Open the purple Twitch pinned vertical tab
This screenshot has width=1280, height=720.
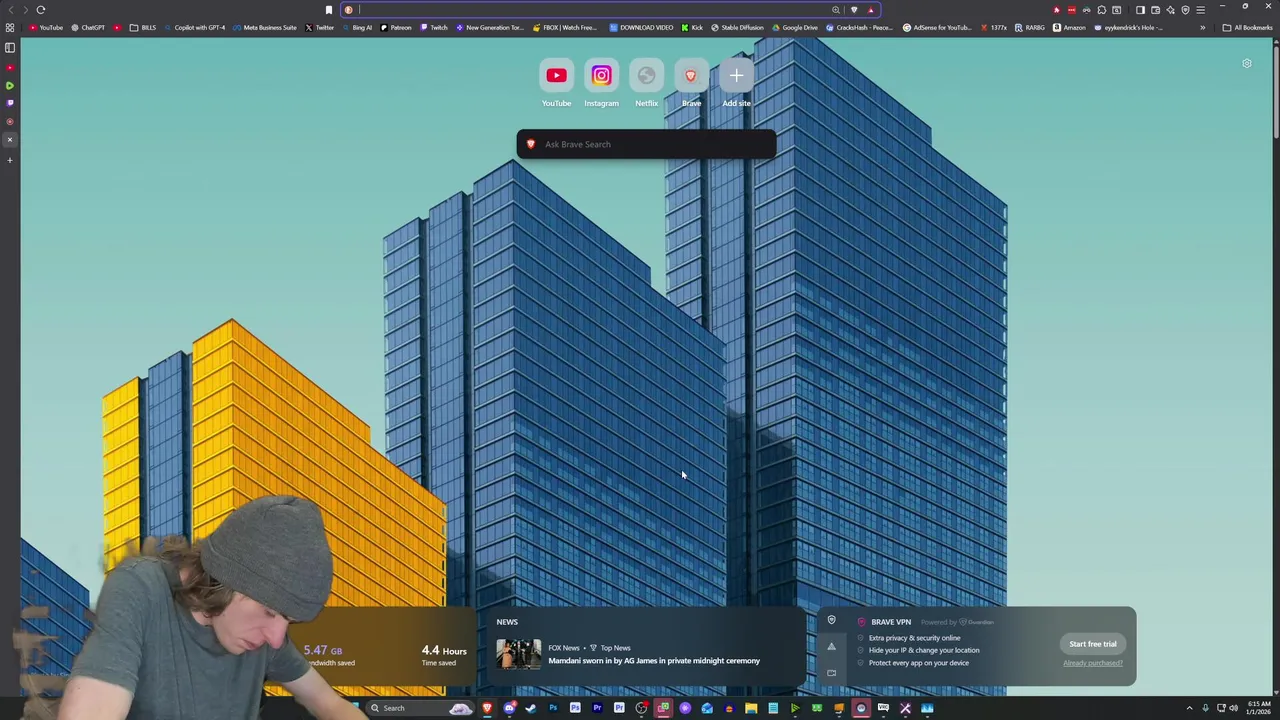click(x=10, y=103)
